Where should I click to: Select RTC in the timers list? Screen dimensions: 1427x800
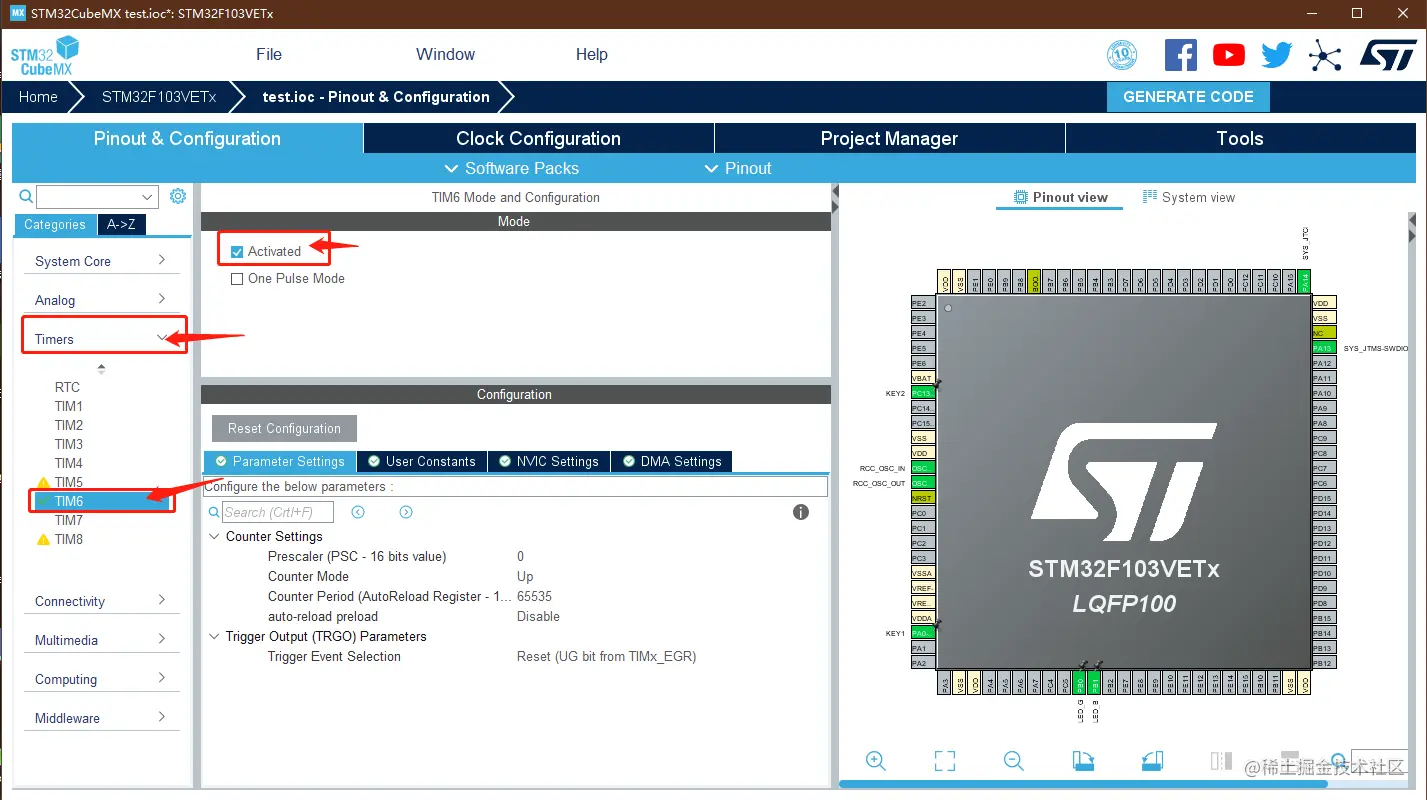pos(67,388)
